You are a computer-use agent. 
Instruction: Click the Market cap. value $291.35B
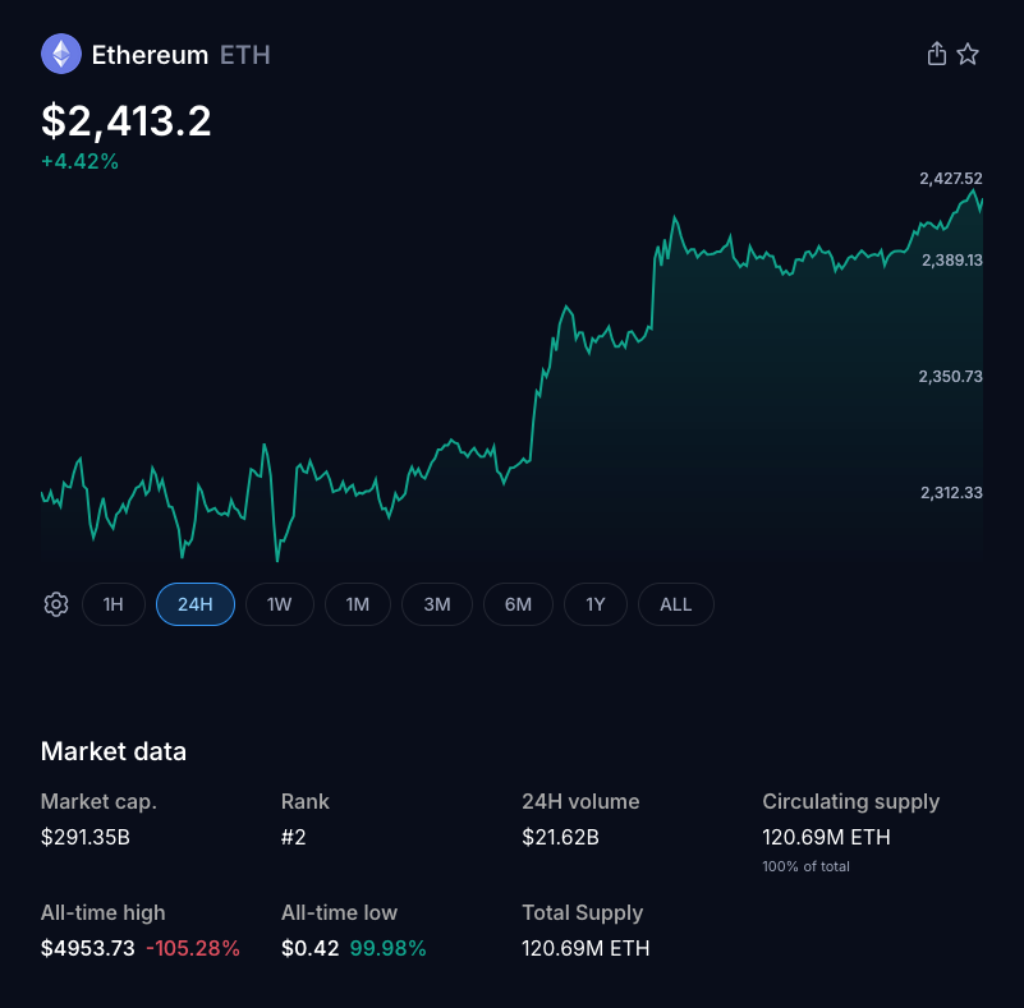pos(85,837)
